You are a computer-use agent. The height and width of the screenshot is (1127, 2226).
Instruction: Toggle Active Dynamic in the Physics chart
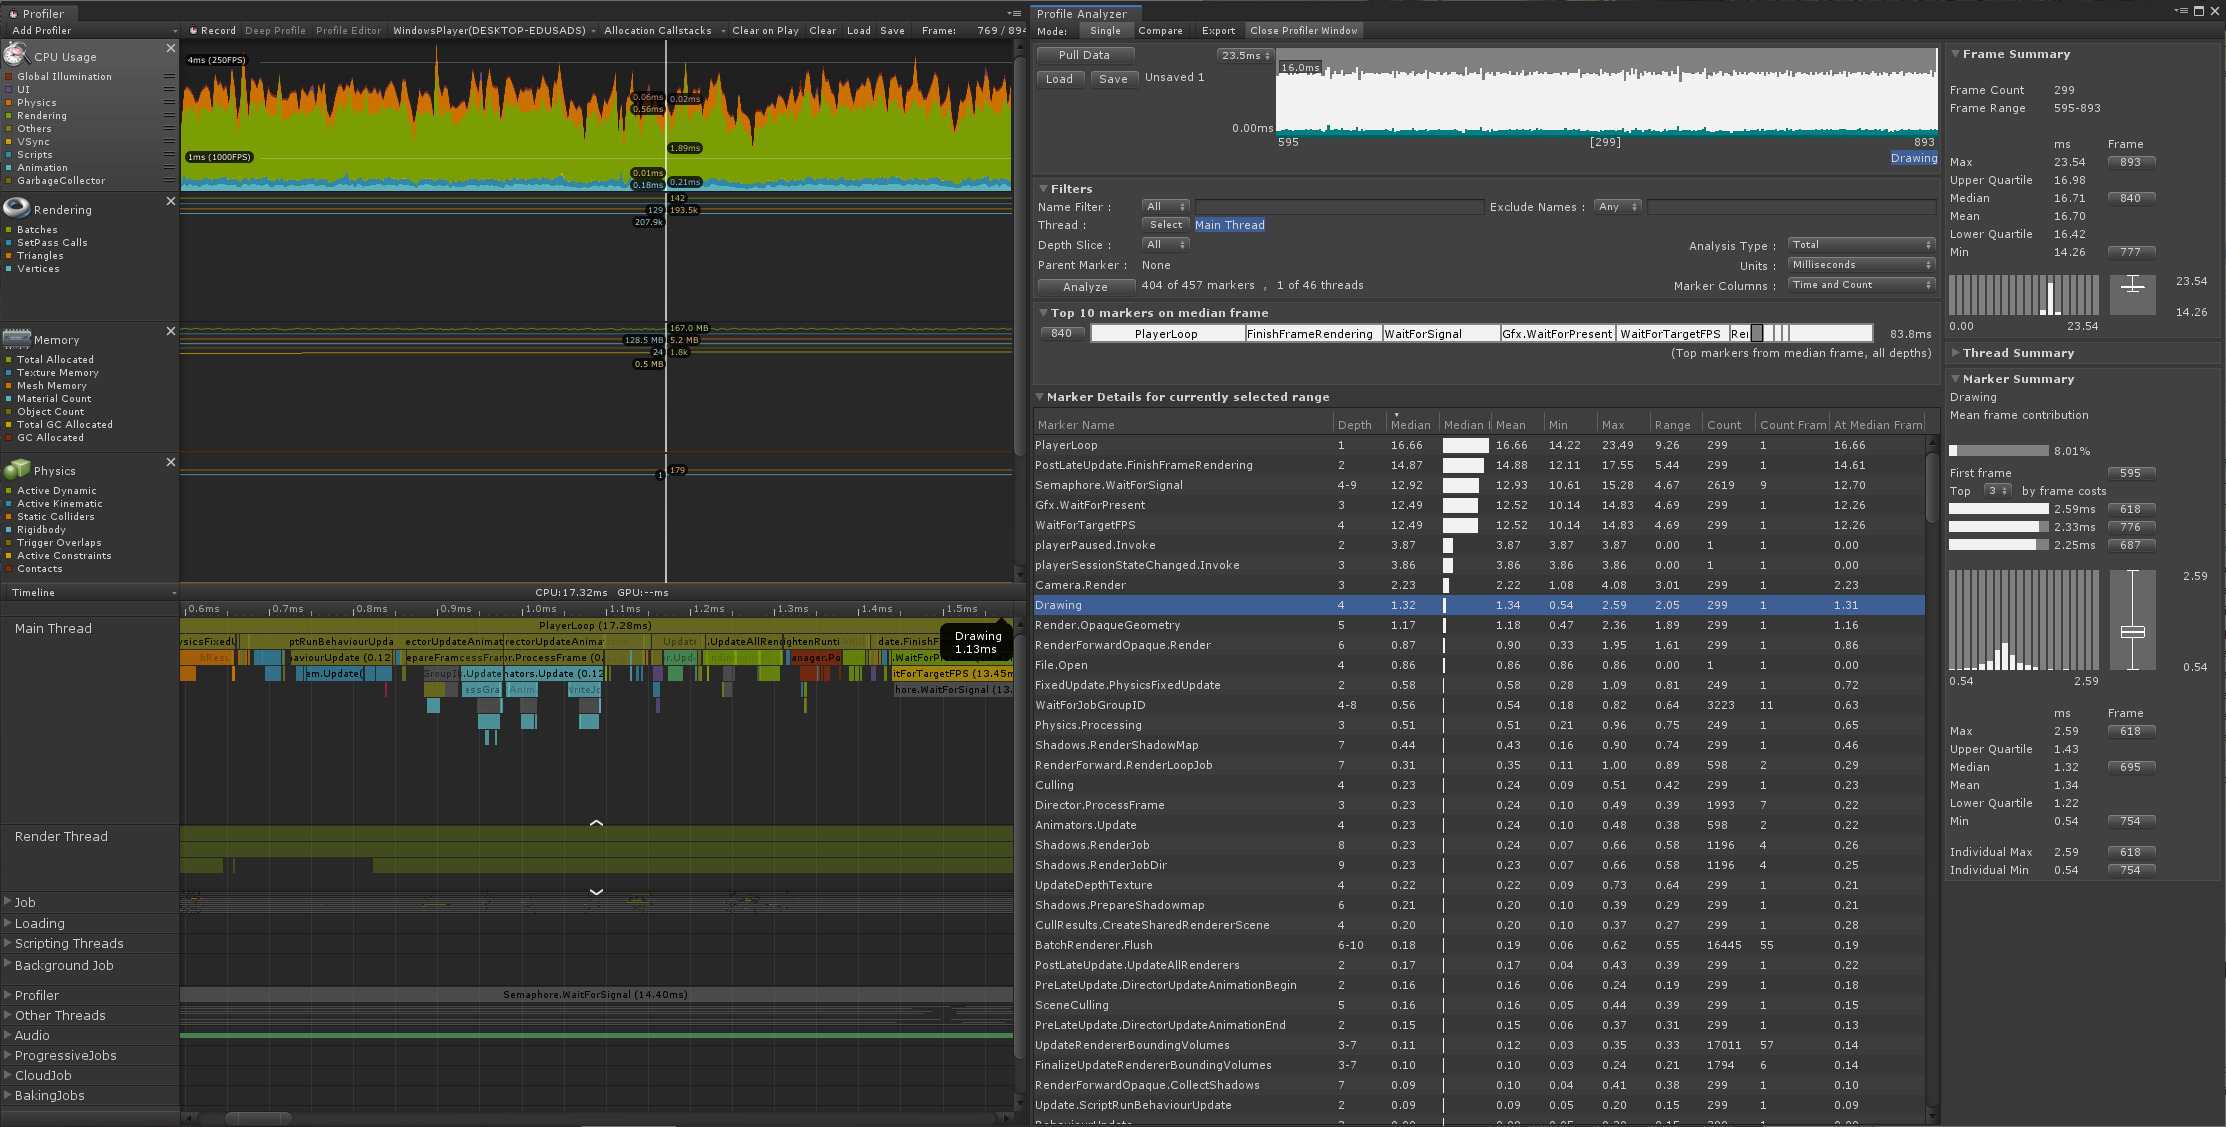pyautogui.click(x=56, y=490)
